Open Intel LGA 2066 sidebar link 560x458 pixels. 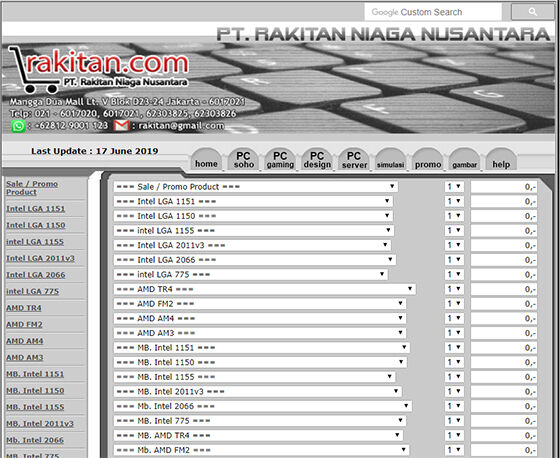(36, 275)
